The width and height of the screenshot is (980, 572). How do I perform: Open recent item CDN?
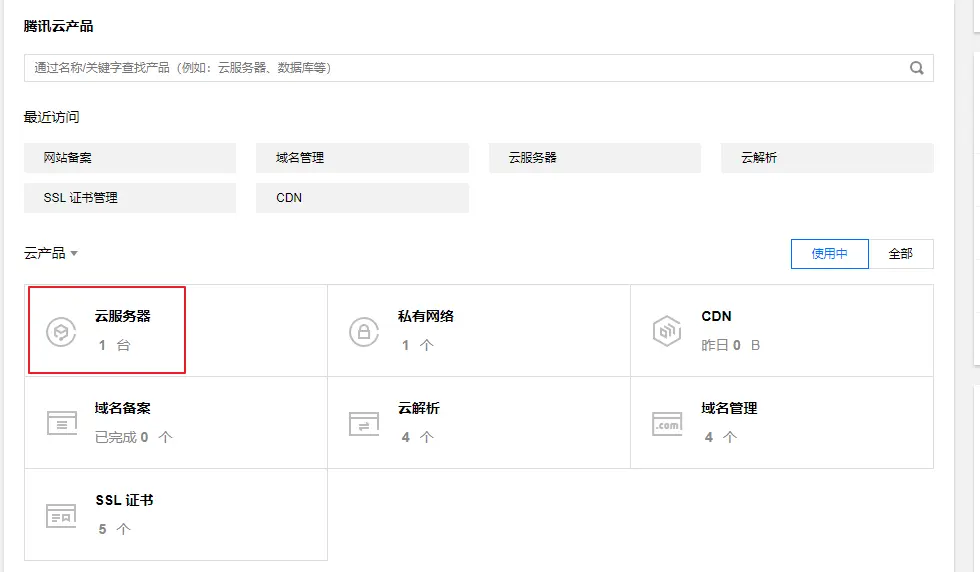pos(362,198)
